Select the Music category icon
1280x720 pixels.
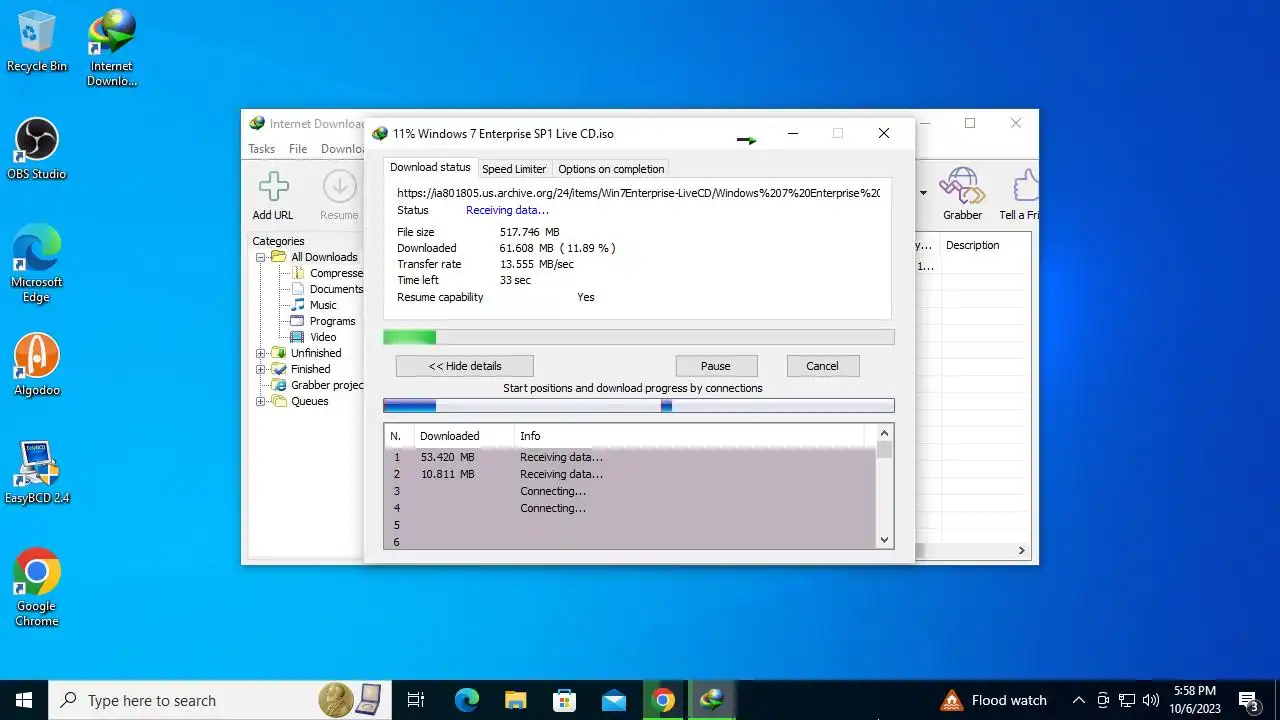click(298, 305)
